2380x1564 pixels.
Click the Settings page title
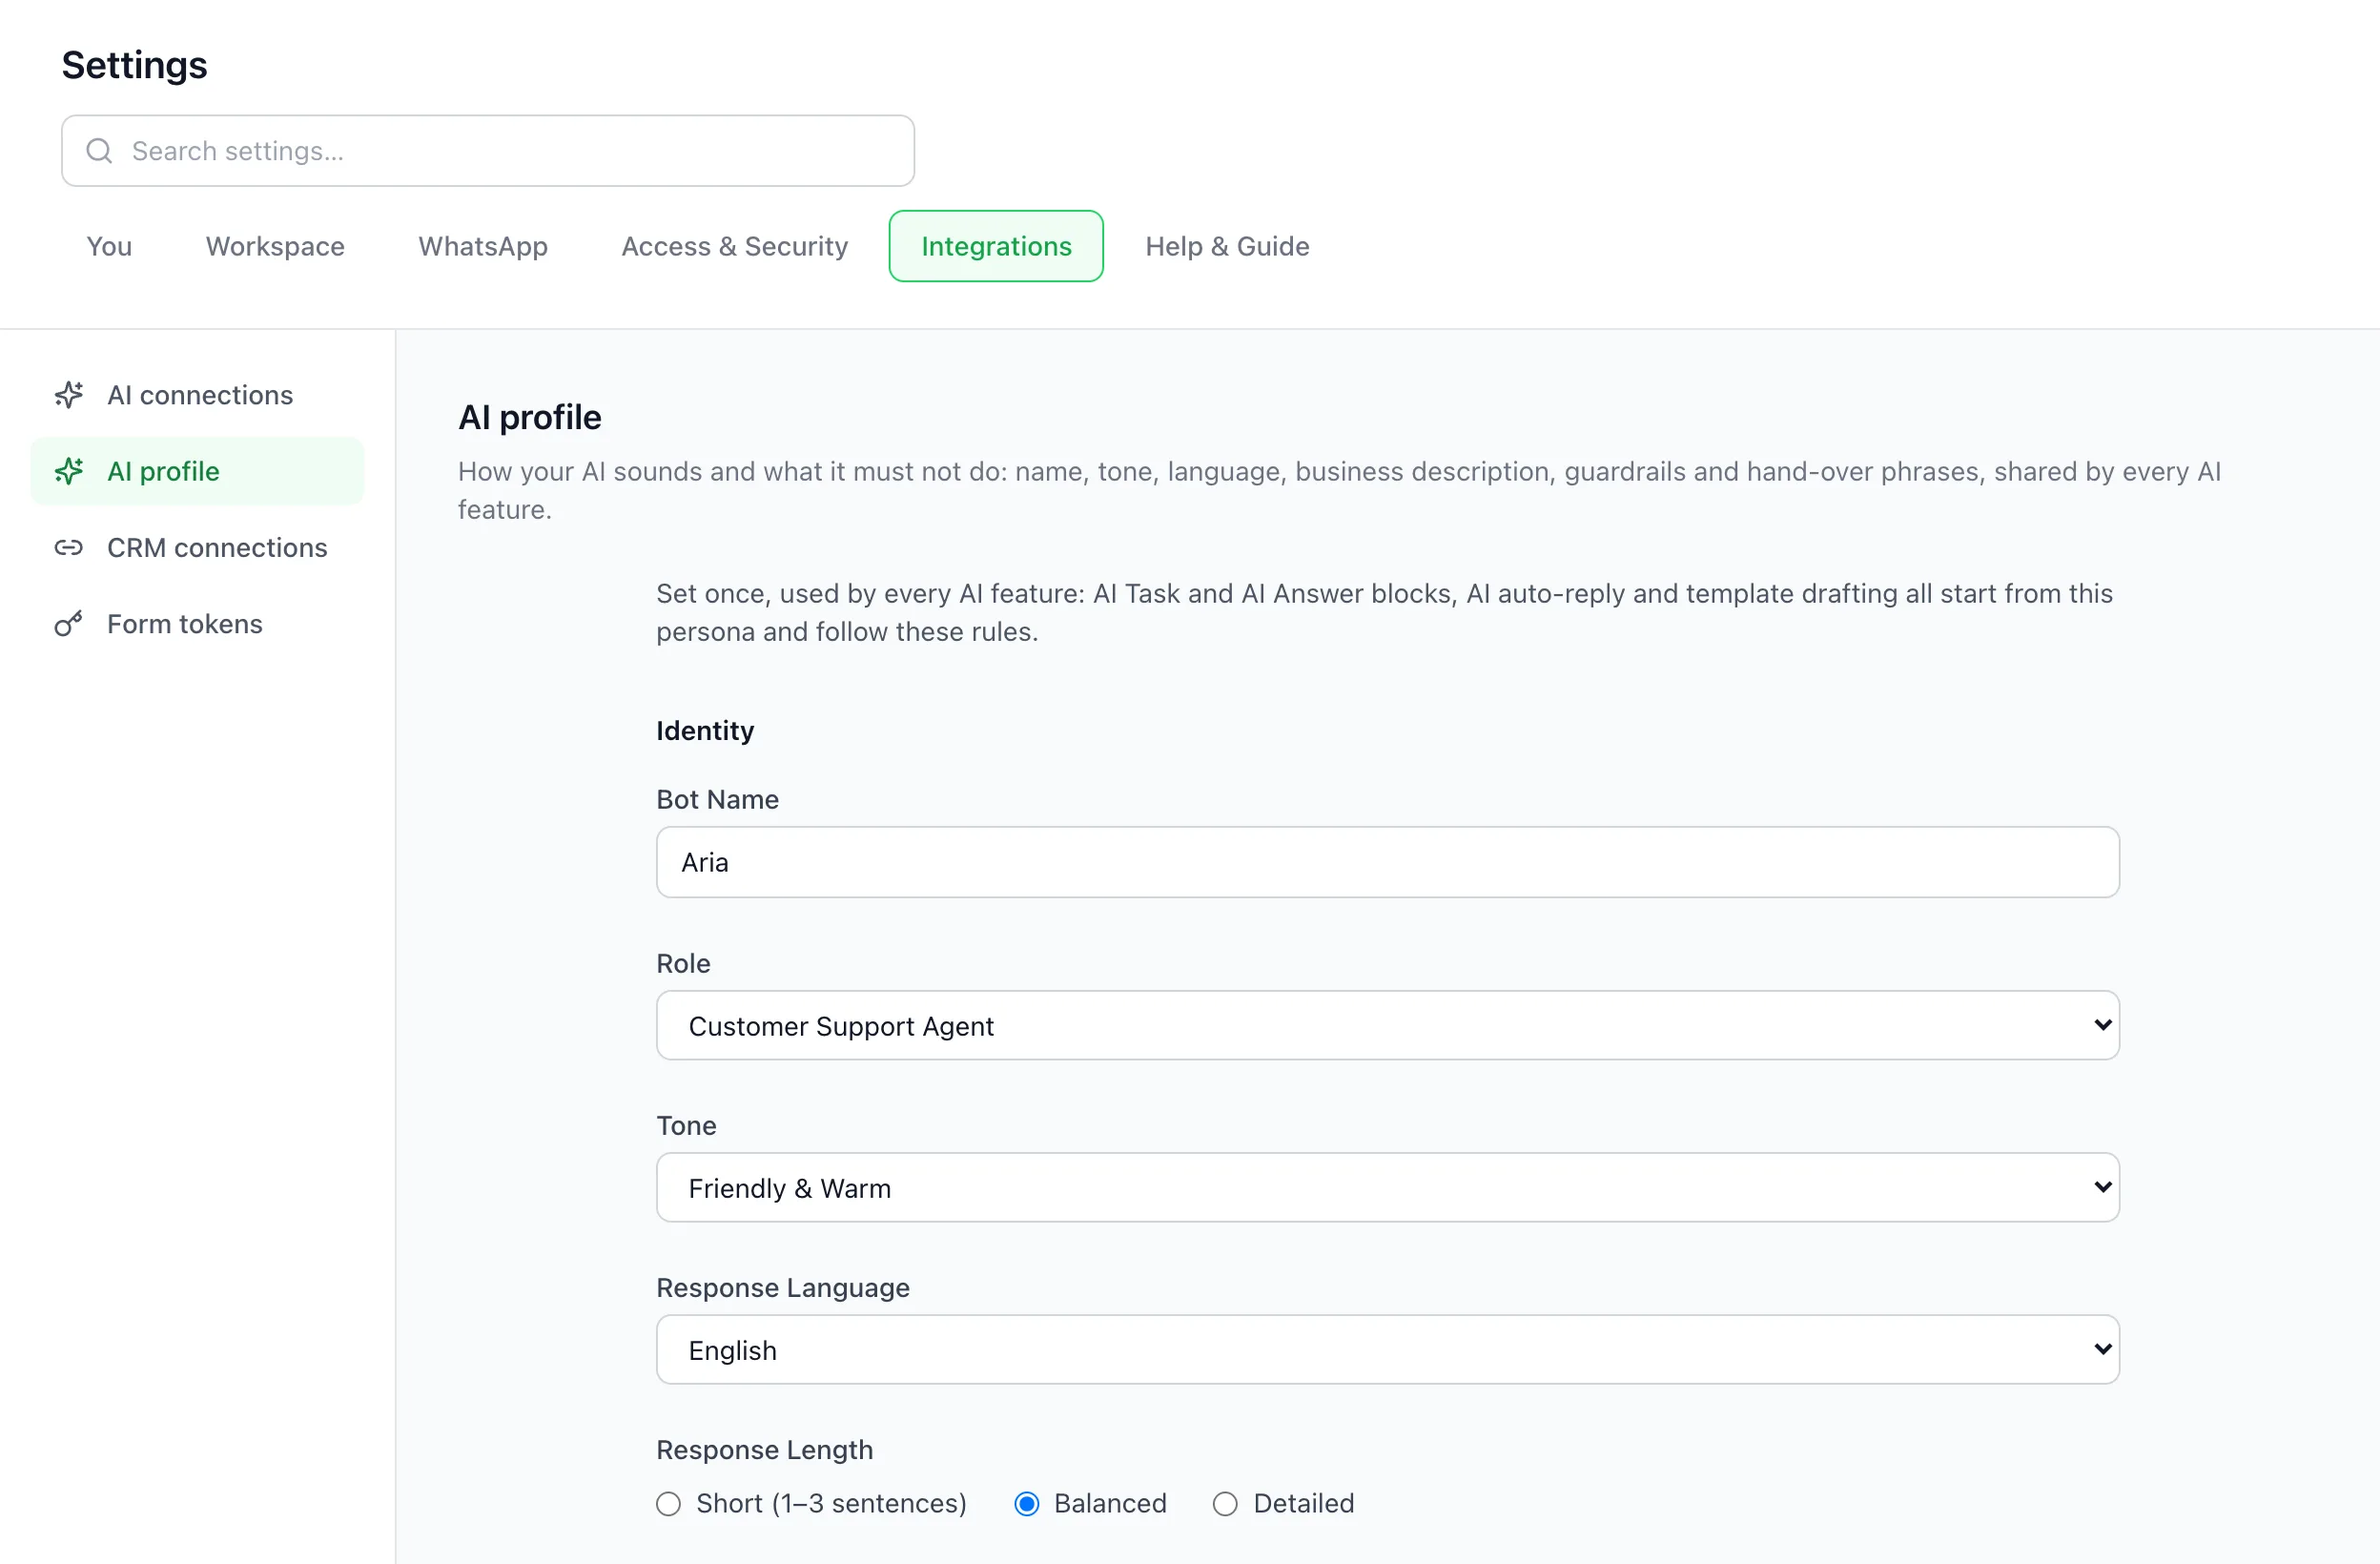[134, 65]
